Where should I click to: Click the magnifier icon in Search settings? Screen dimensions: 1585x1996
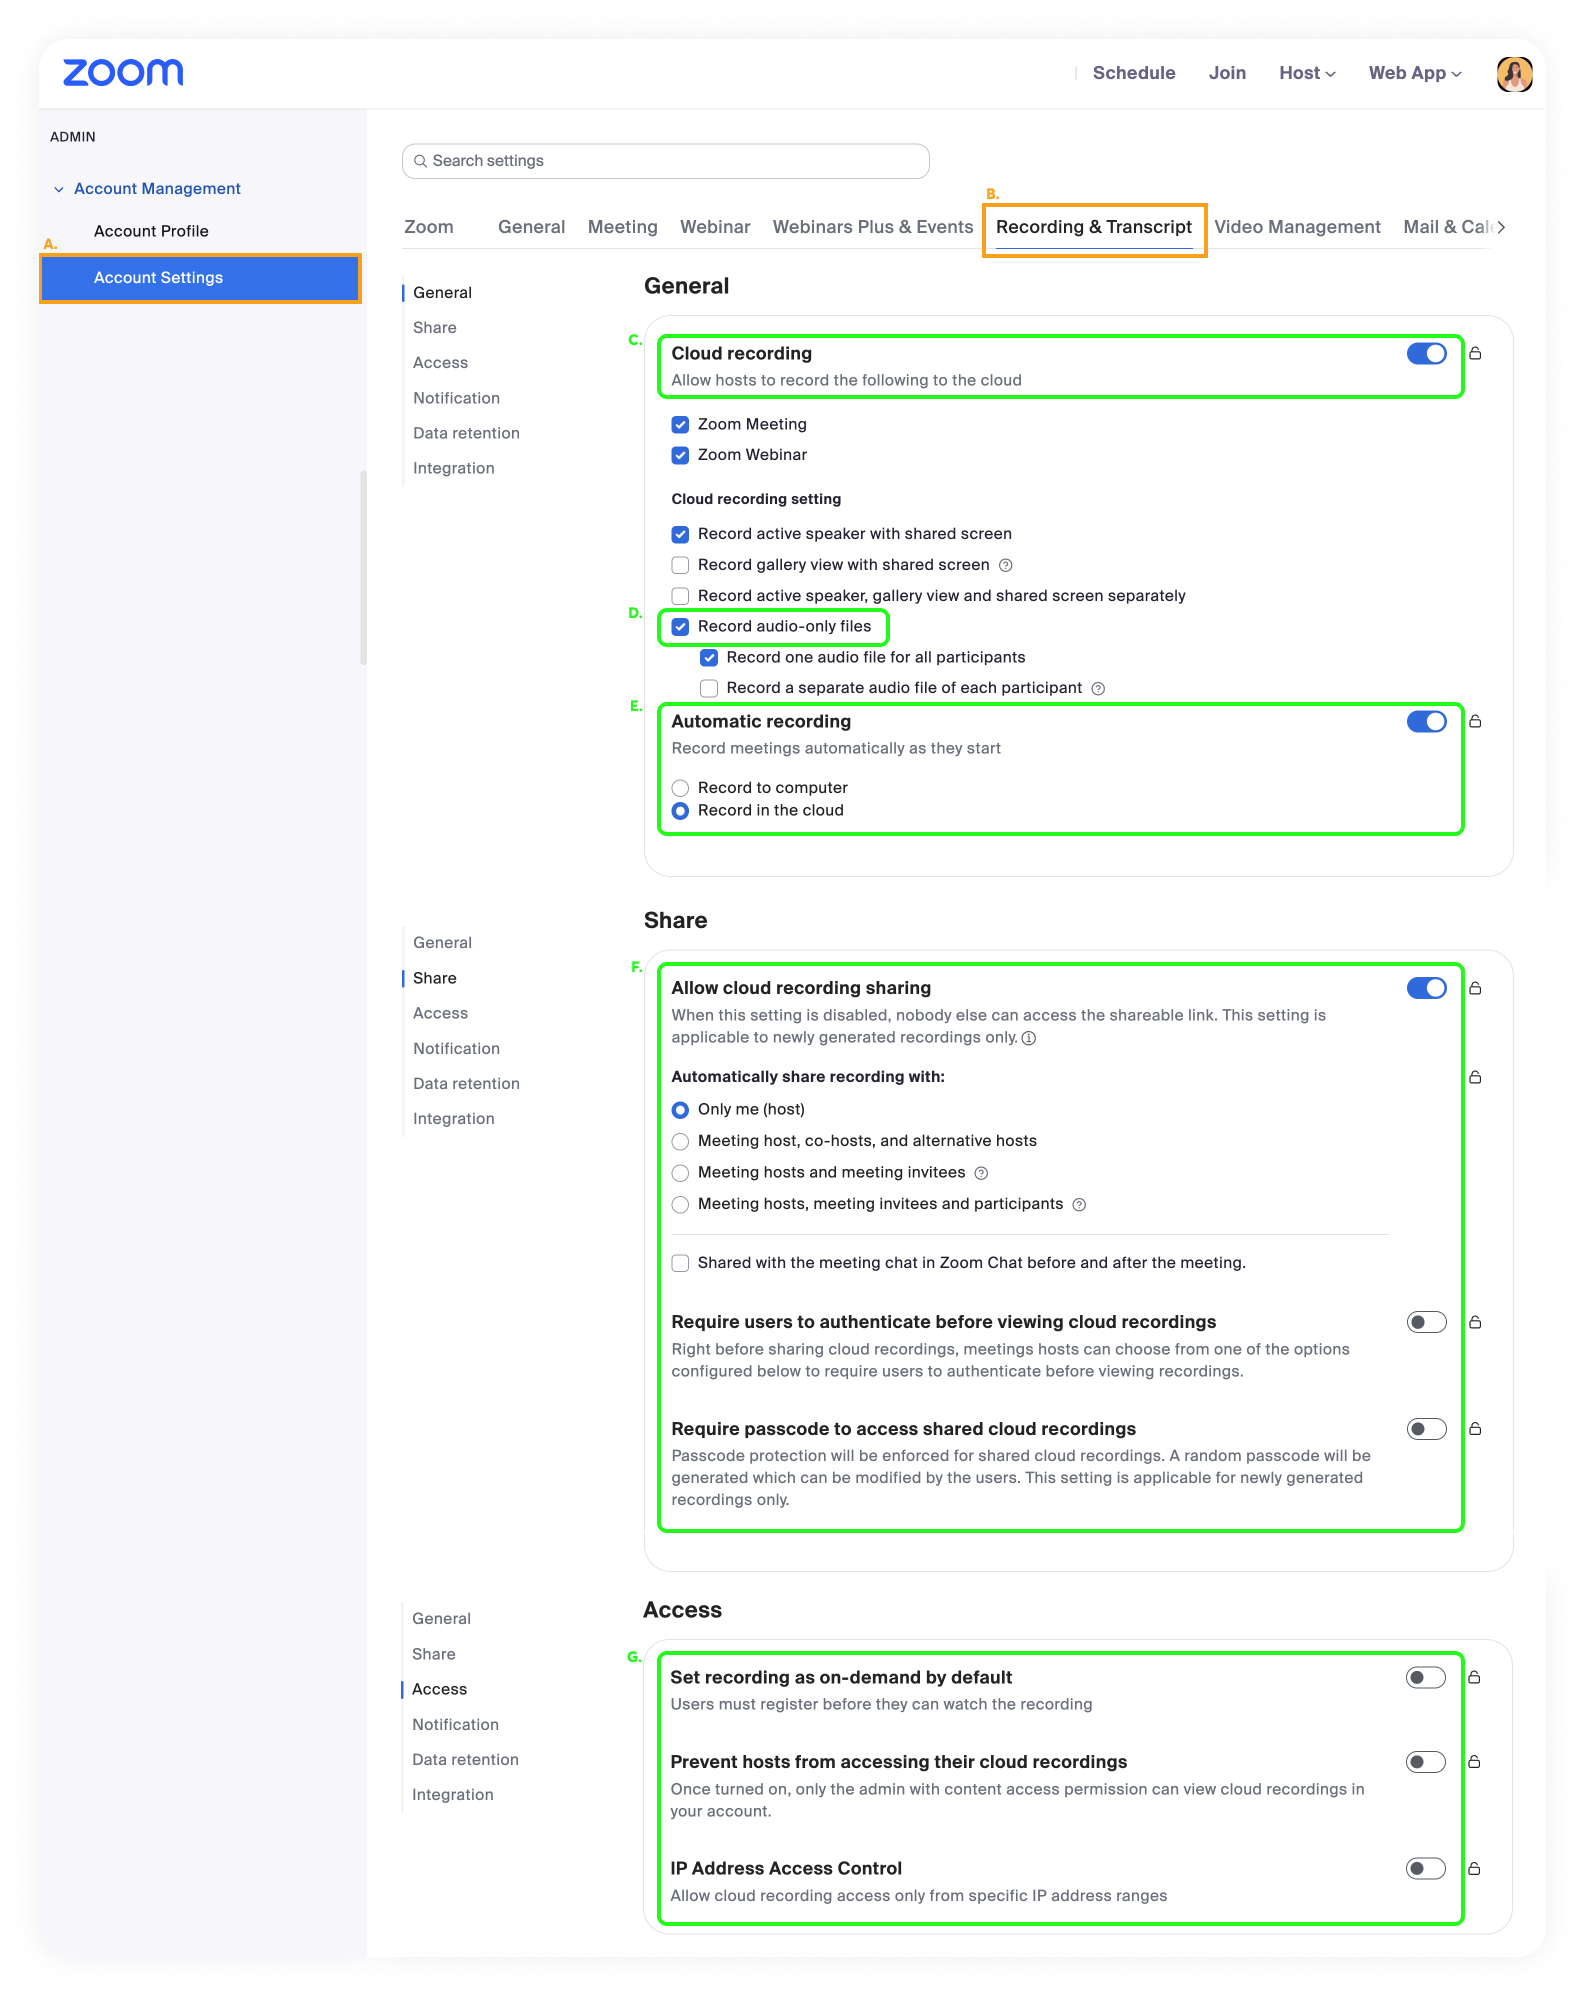click(x=421, y=161)
